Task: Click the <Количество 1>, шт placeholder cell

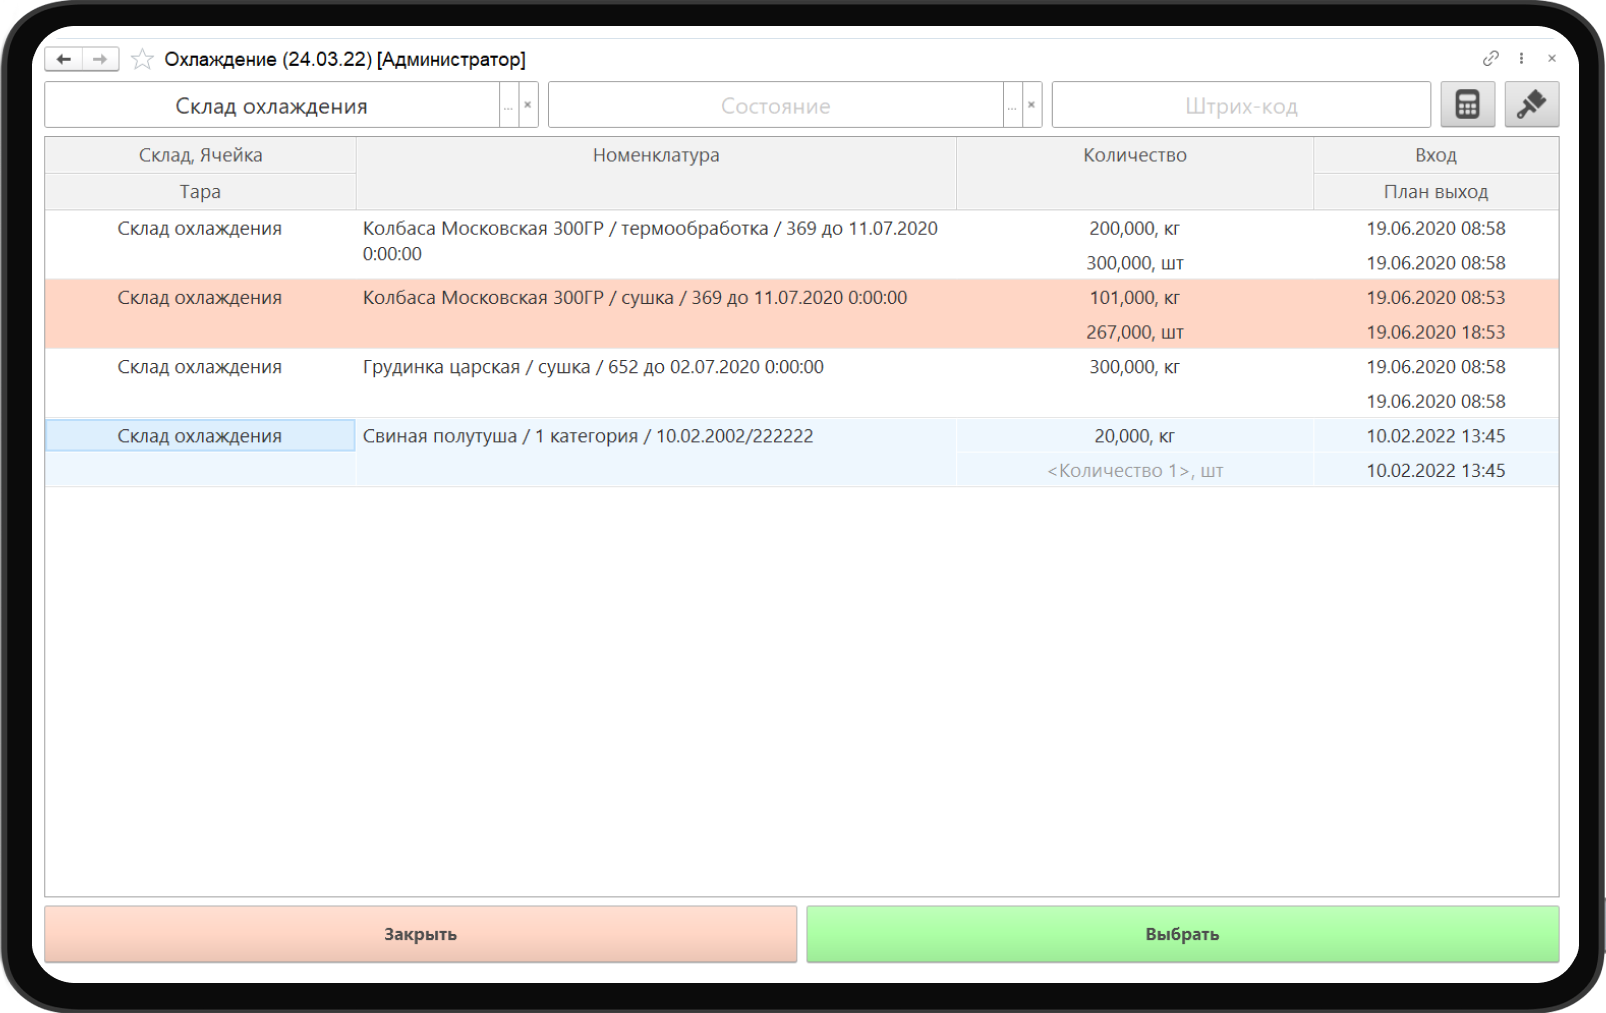Action: point(1135,471)
